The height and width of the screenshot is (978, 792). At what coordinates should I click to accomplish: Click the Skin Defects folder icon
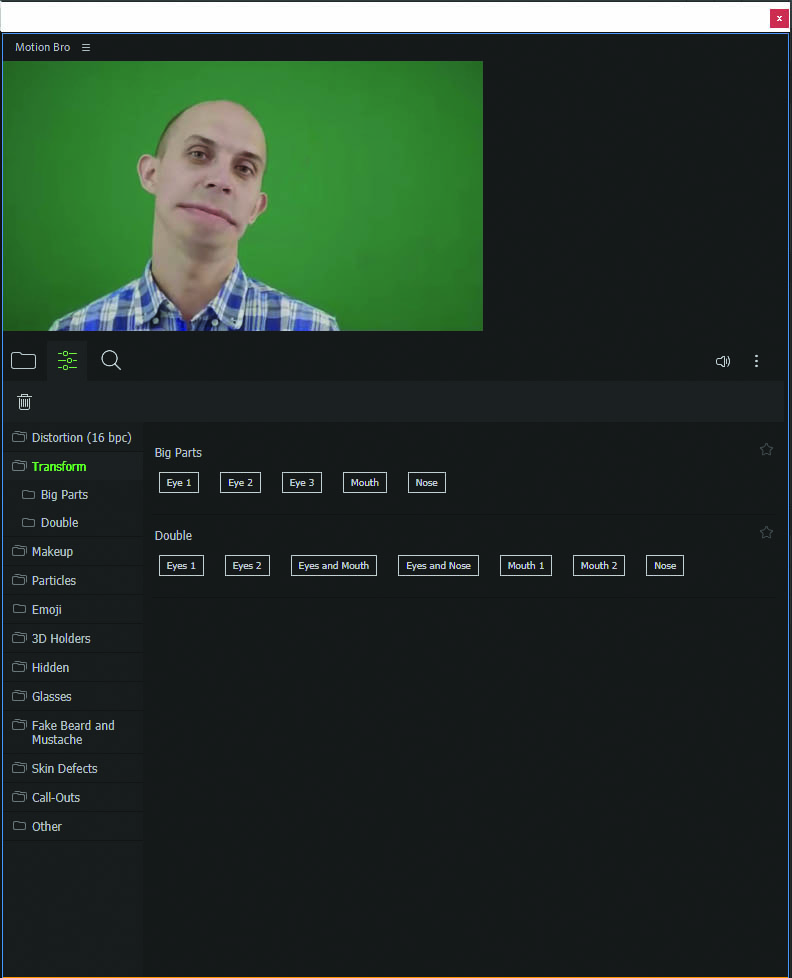tap(19, 767)
